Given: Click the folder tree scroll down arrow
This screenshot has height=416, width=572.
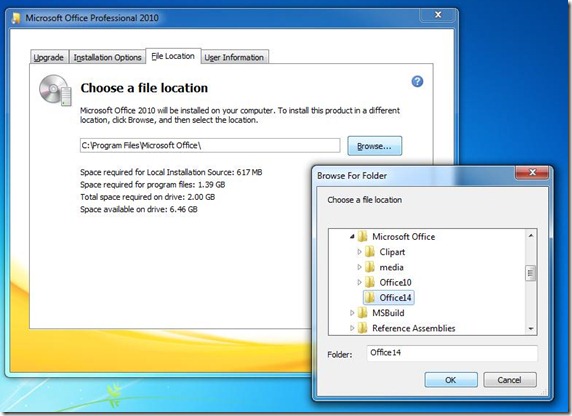Looking at the screenshot, I should 531,329.
